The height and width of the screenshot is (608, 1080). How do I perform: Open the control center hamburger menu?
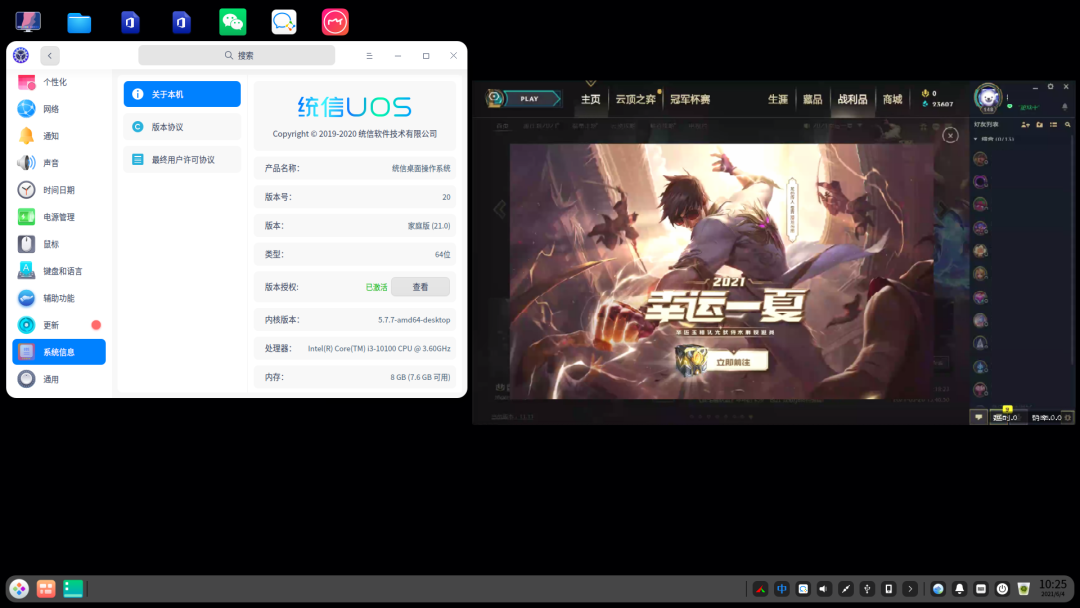[369, 56]
